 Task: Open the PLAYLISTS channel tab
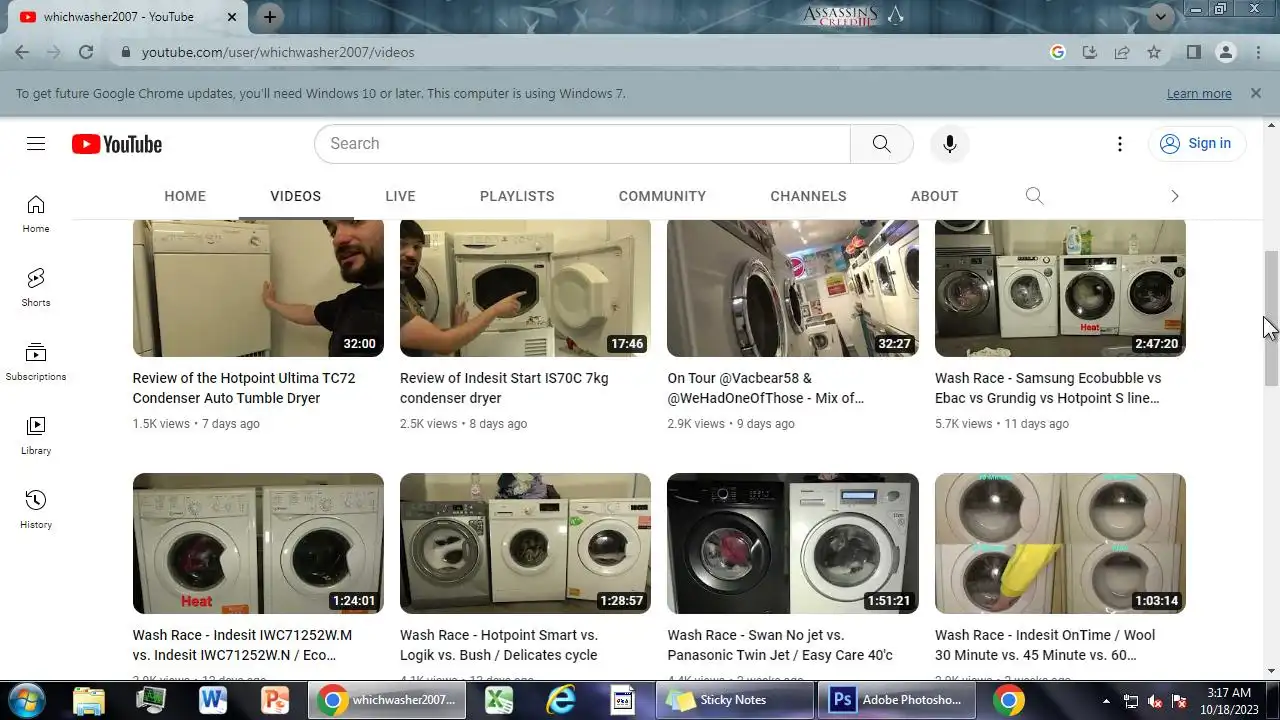point(517,196)
